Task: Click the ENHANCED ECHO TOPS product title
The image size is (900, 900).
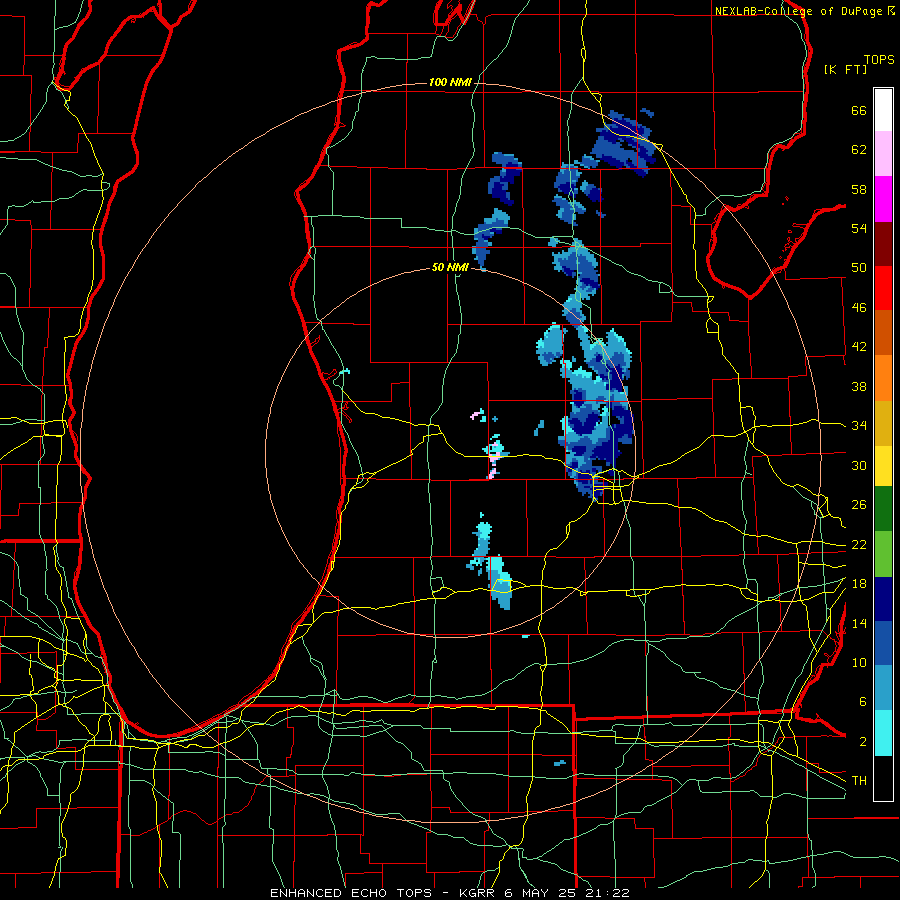Action: [351, 893]
